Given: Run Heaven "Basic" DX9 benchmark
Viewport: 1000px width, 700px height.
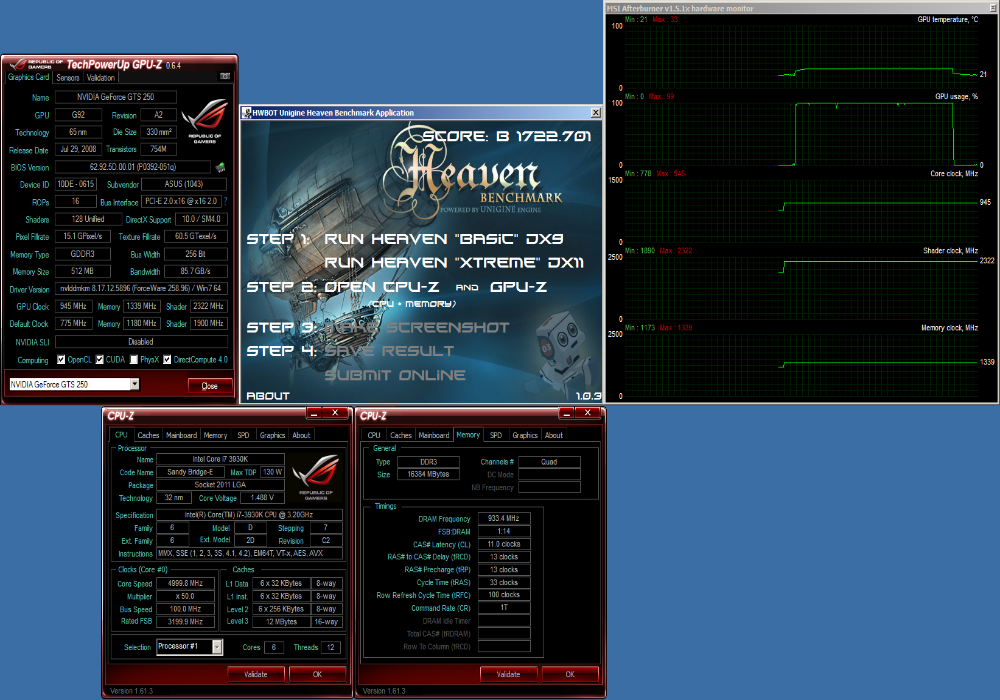Looking at the screenshot, I should pyautogui.click(x=443, y=239).
